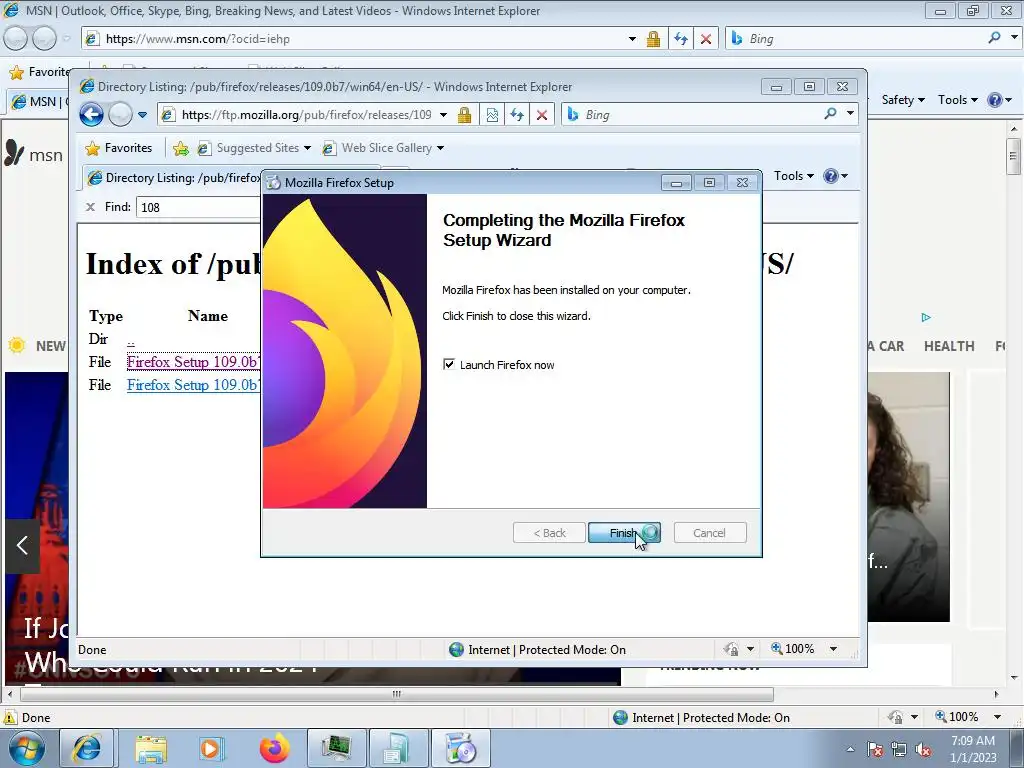This screenshot has width=1024, height=768.
Task: Click search magnifier in MSN window
Action: coord(995,38)
